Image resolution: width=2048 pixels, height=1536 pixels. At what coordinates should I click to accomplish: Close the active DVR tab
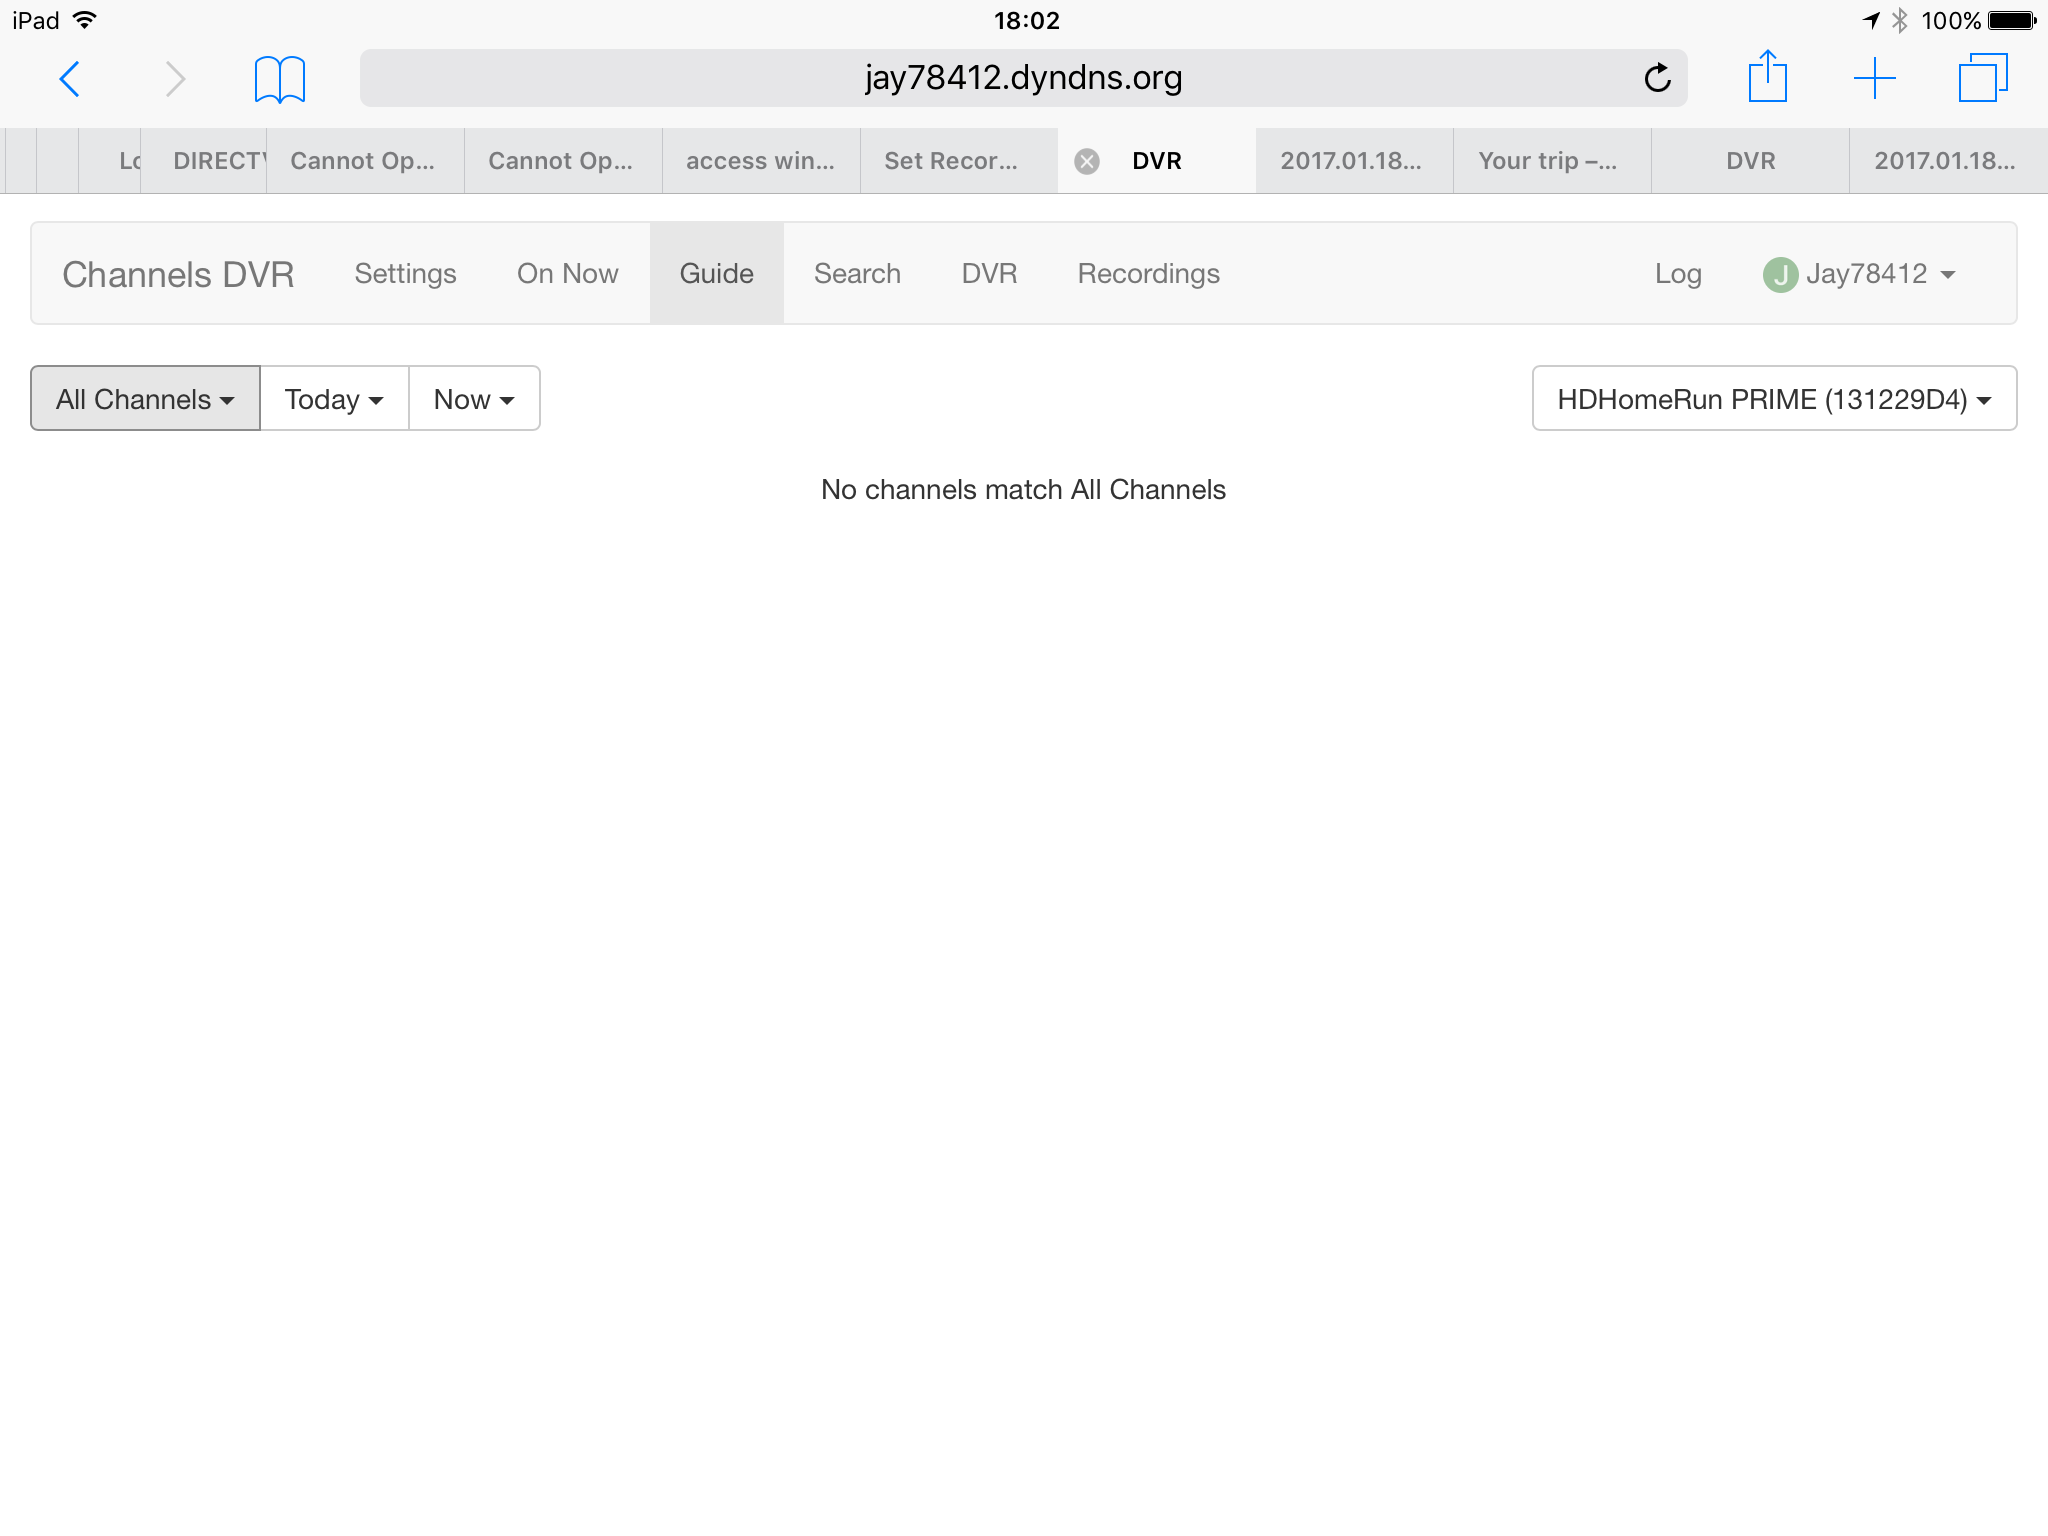click(1087, 161)
